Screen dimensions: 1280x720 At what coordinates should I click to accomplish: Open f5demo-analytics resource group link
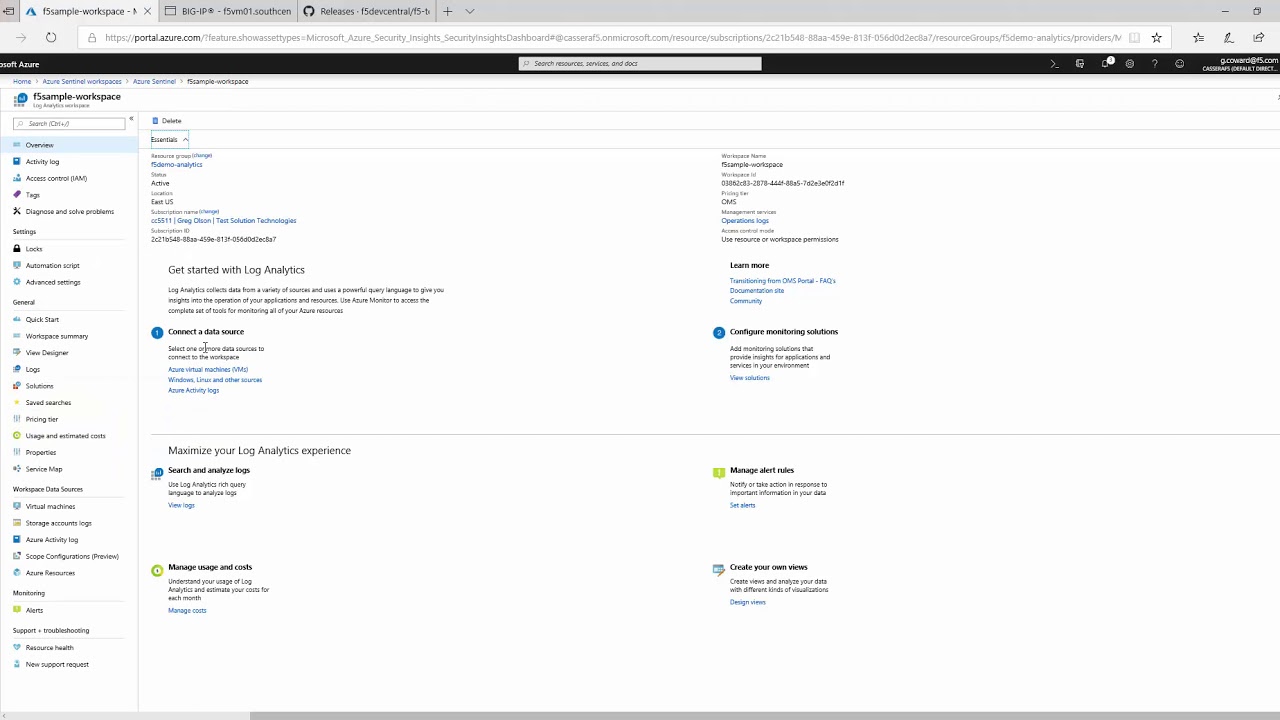pyautogui.click(x=176, y=164)
